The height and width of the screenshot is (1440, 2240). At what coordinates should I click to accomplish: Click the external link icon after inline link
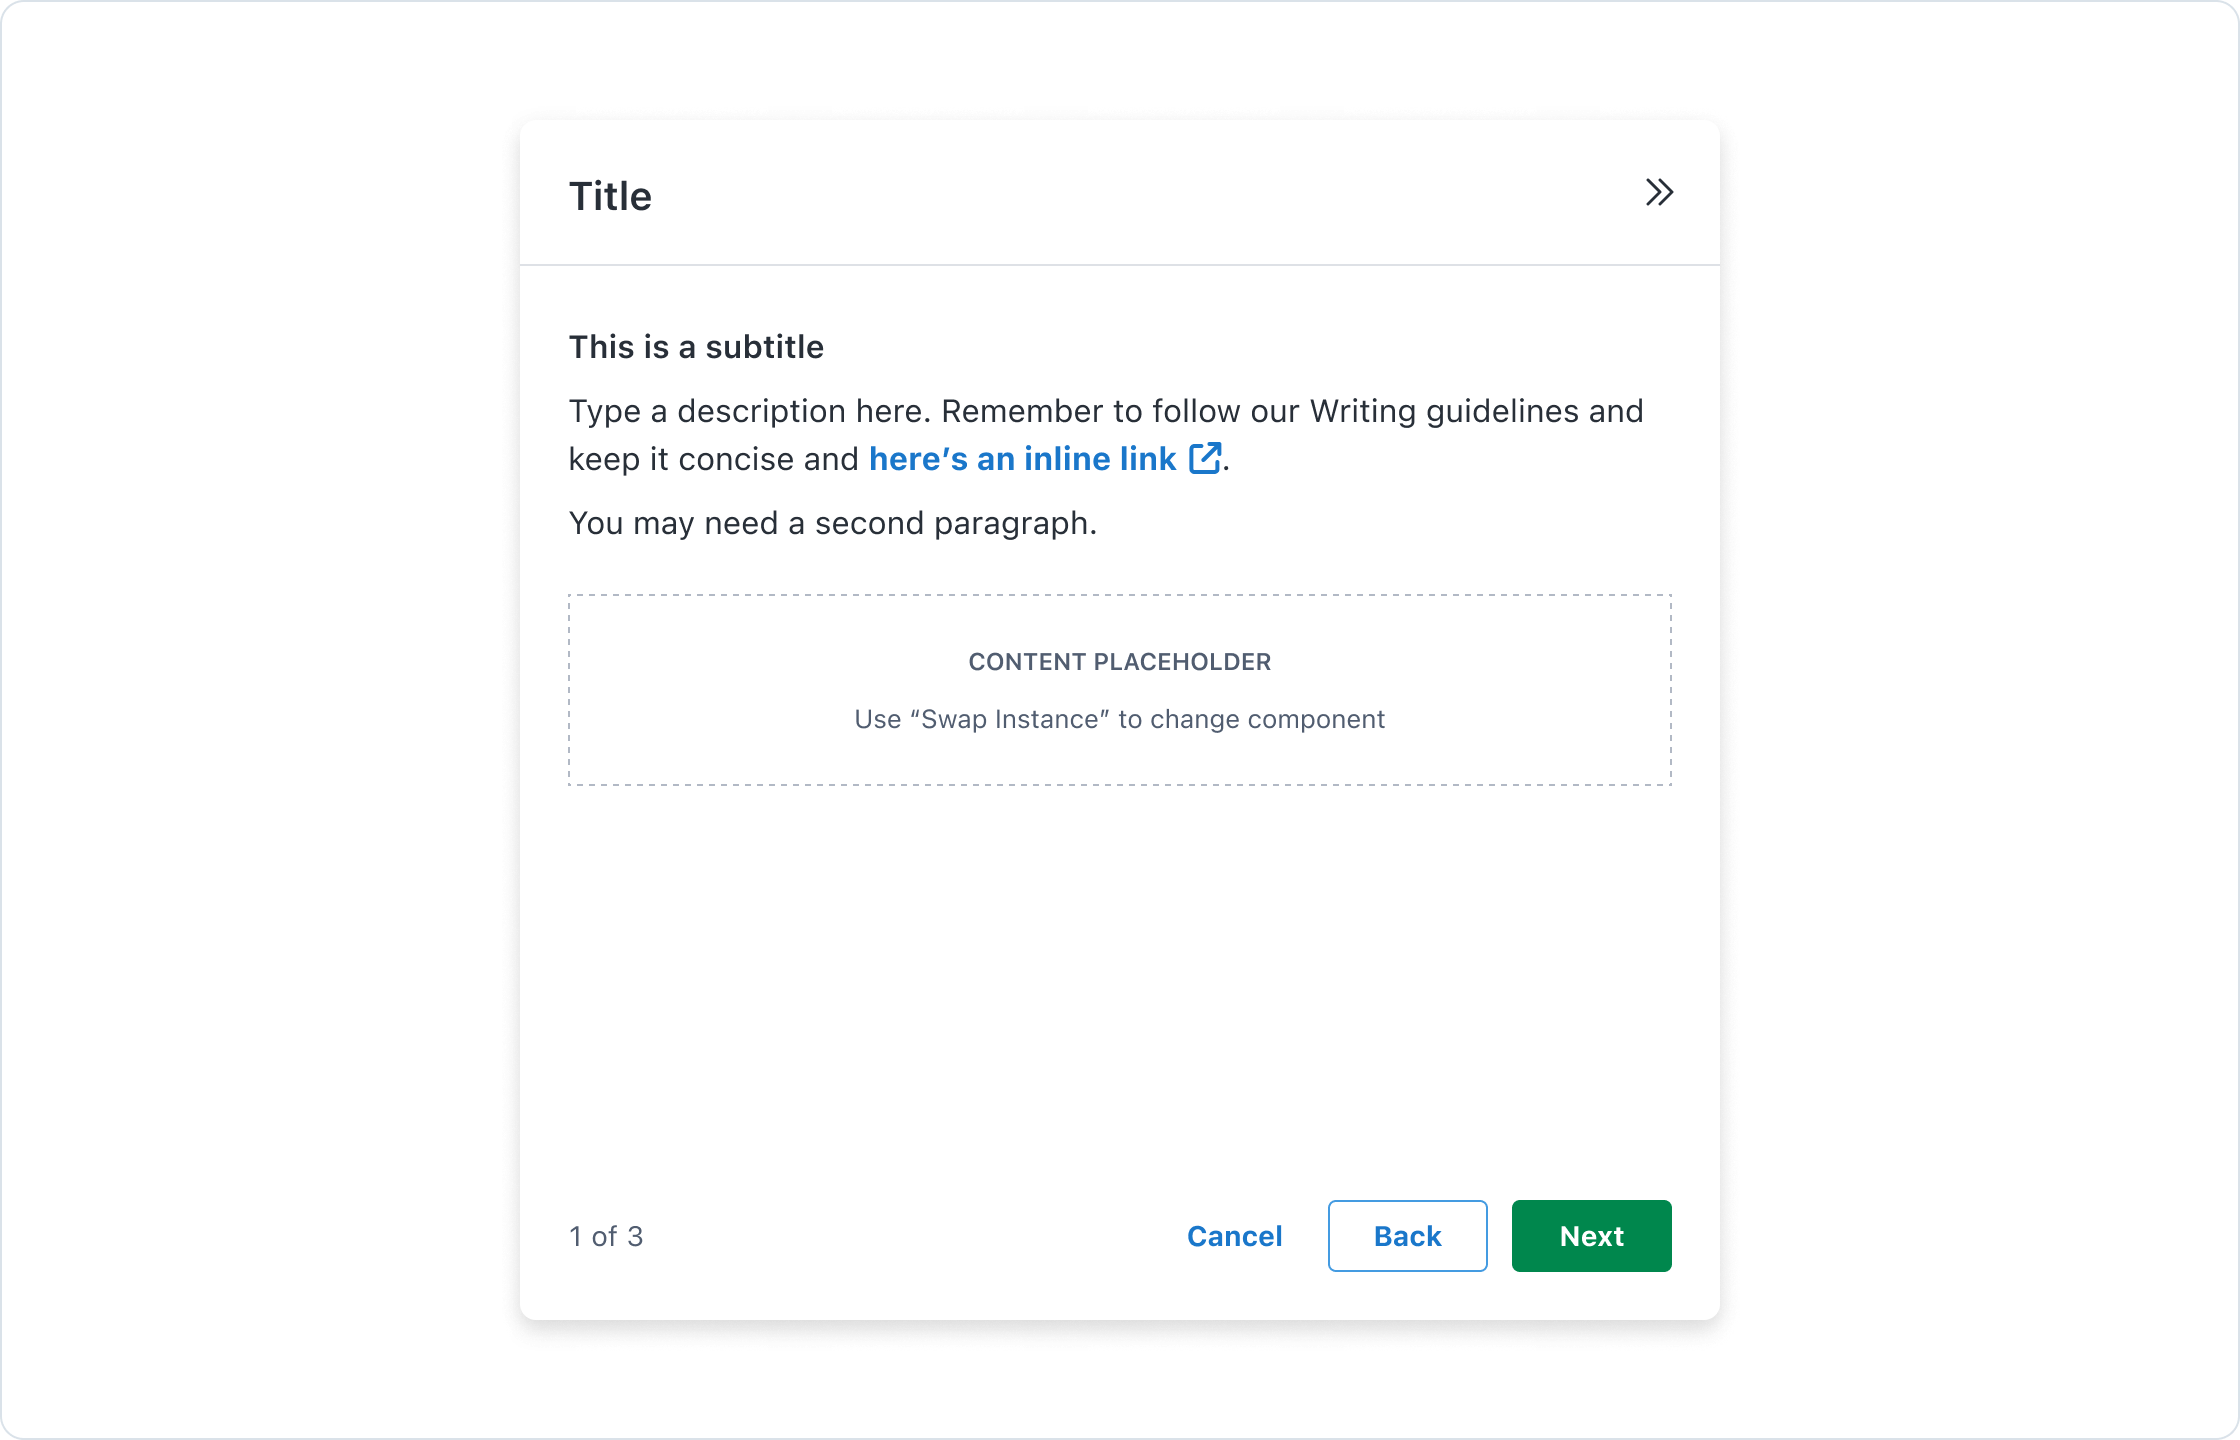(x=1204, y=458)
